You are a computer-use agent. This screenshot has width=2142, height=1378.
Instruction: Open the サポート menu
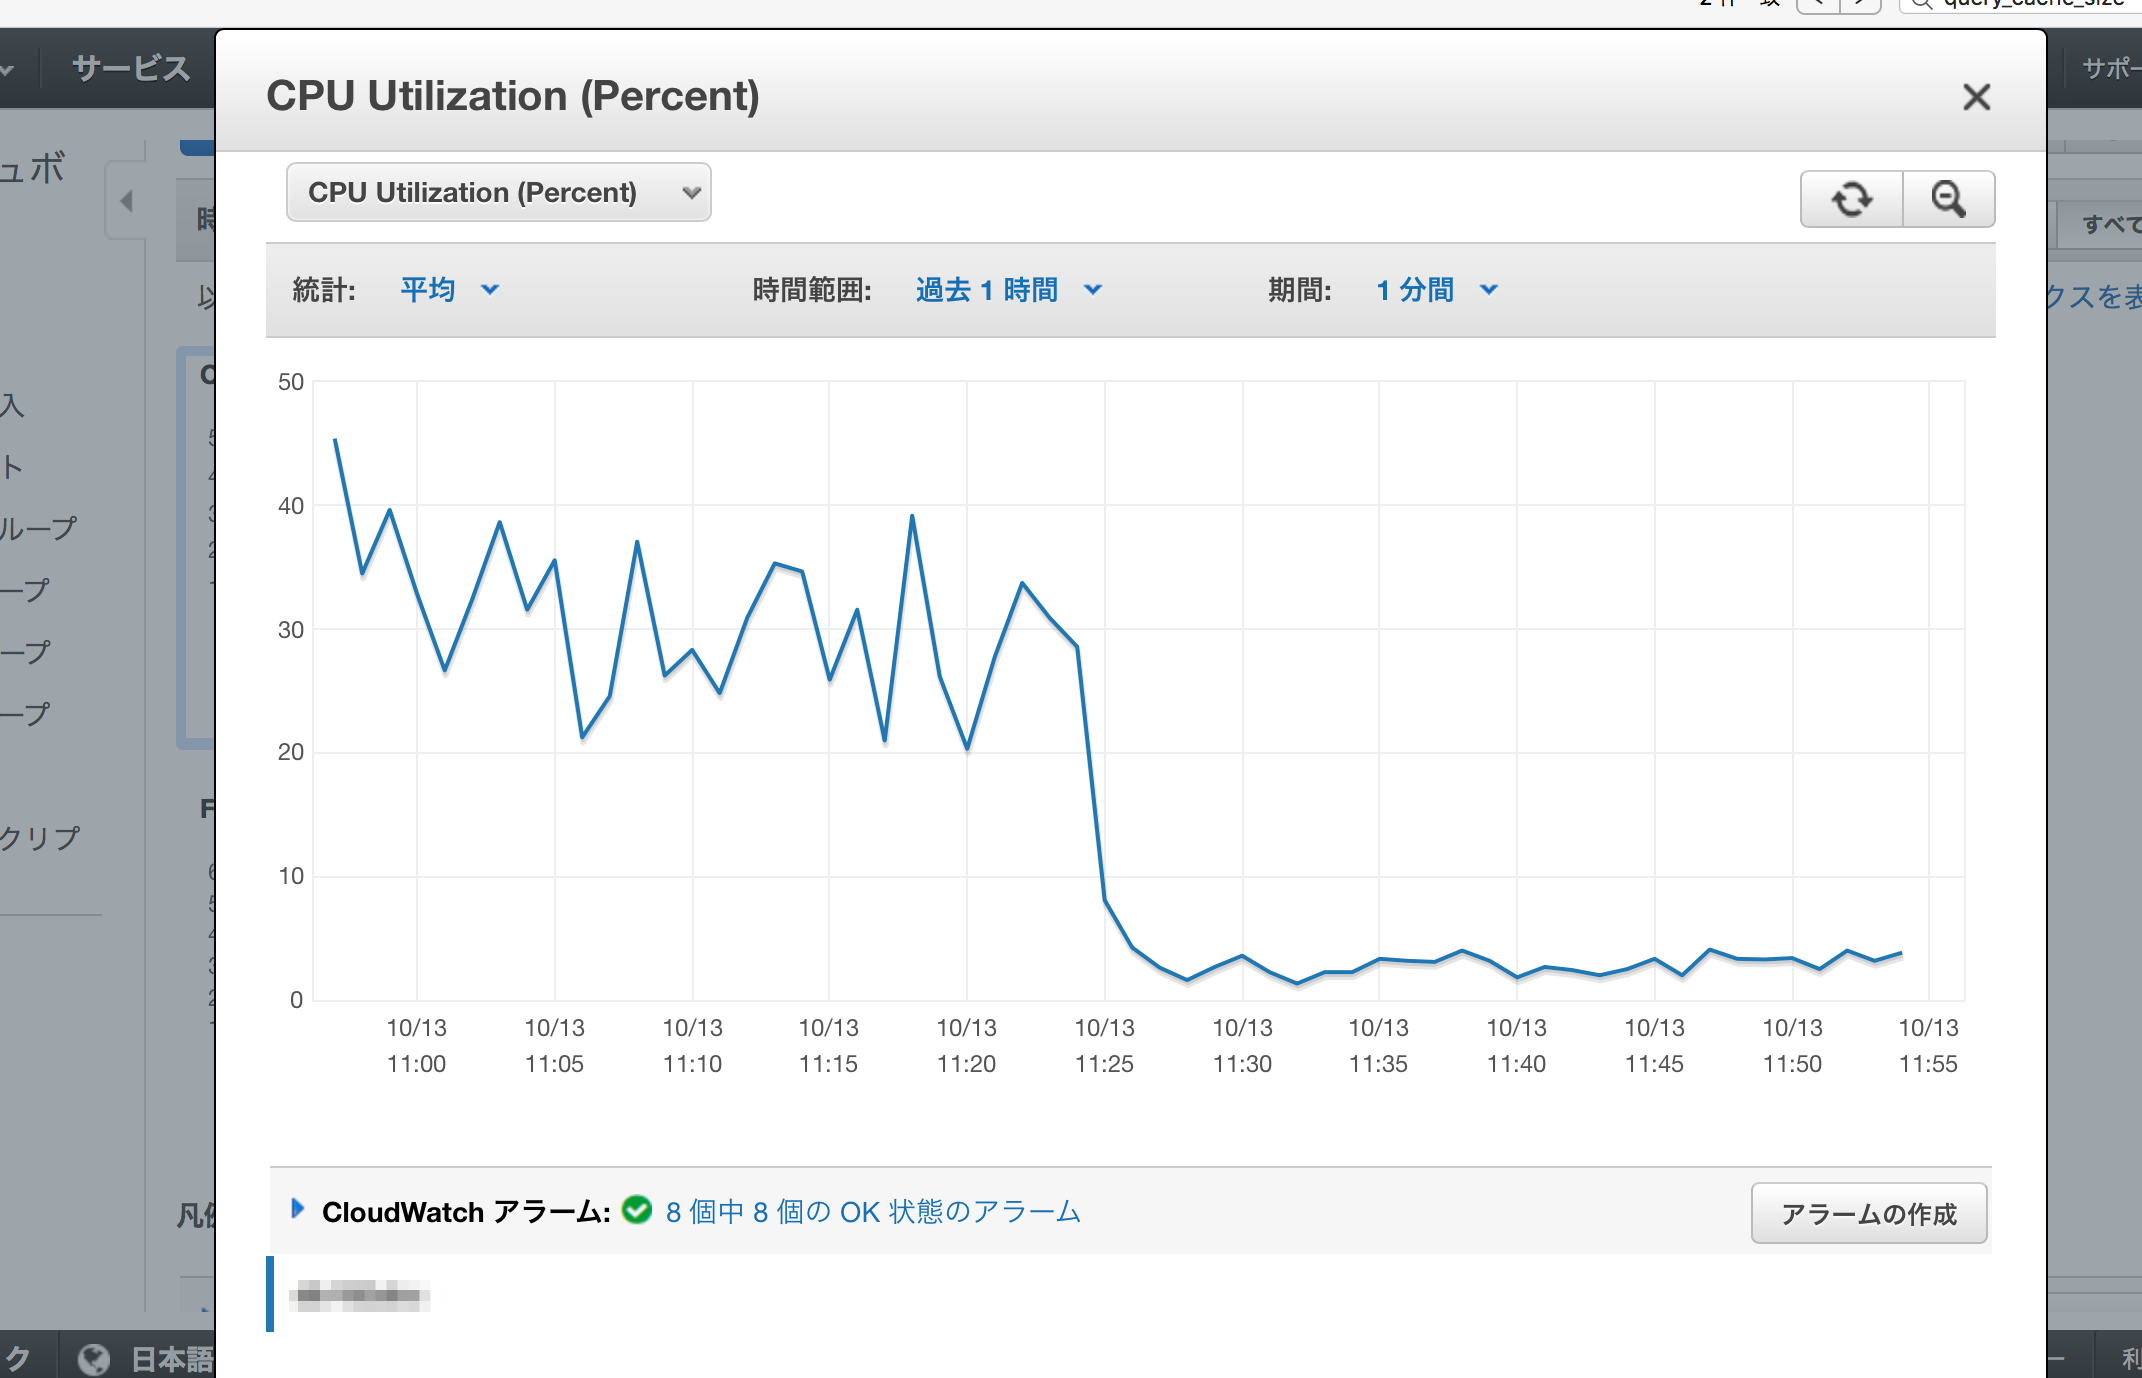[x=2110, y=68]
